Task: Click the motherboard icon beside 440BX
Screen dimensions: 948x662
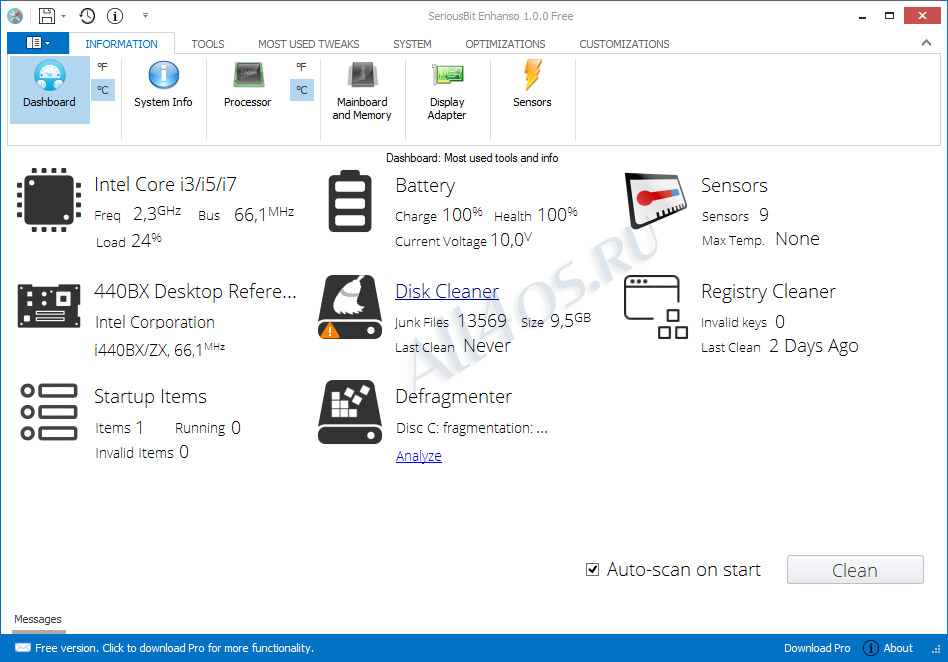Action: (49, 305)
